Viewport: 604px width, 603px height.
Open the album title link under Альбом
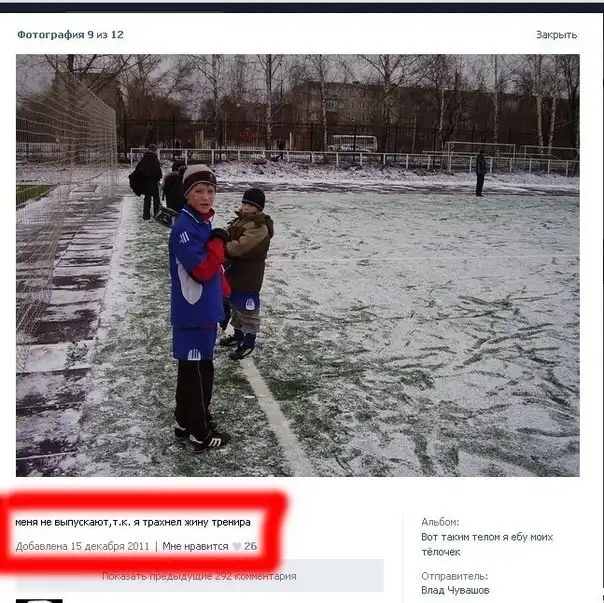click(487, 544)
